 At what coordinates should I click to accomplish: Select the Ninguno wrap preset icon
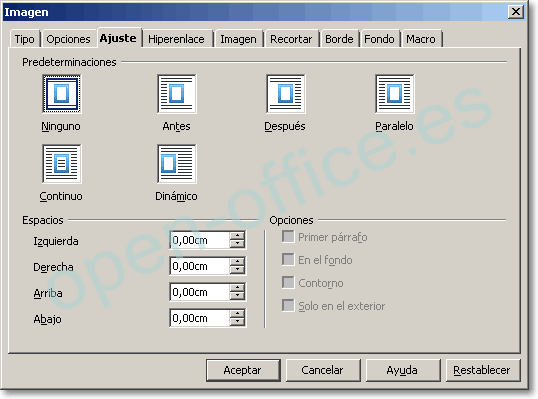click(x=62, y=94)
